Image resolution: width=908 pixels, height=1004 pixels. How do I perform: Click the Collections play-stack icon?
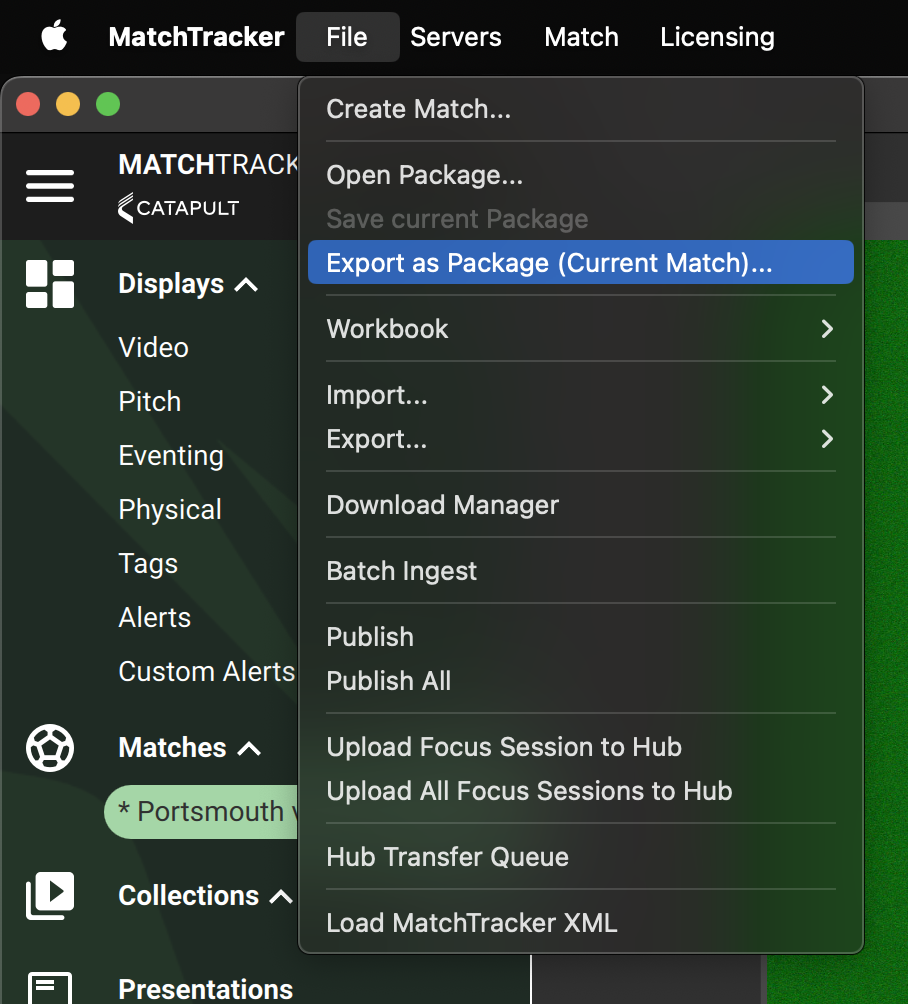50,896
